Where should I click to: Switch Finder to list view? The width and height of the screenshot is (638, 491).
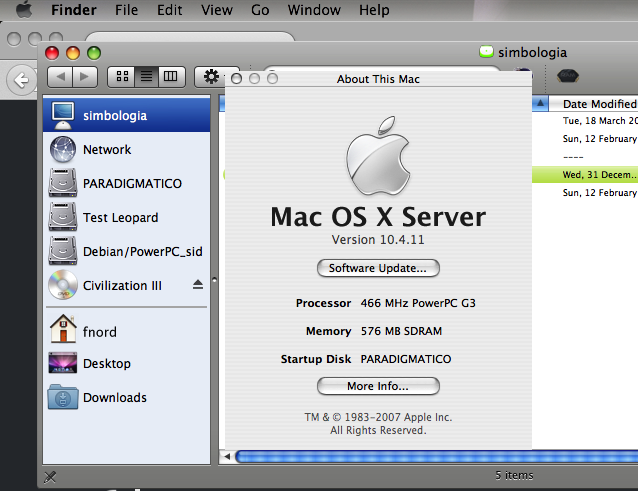point(146,76)
